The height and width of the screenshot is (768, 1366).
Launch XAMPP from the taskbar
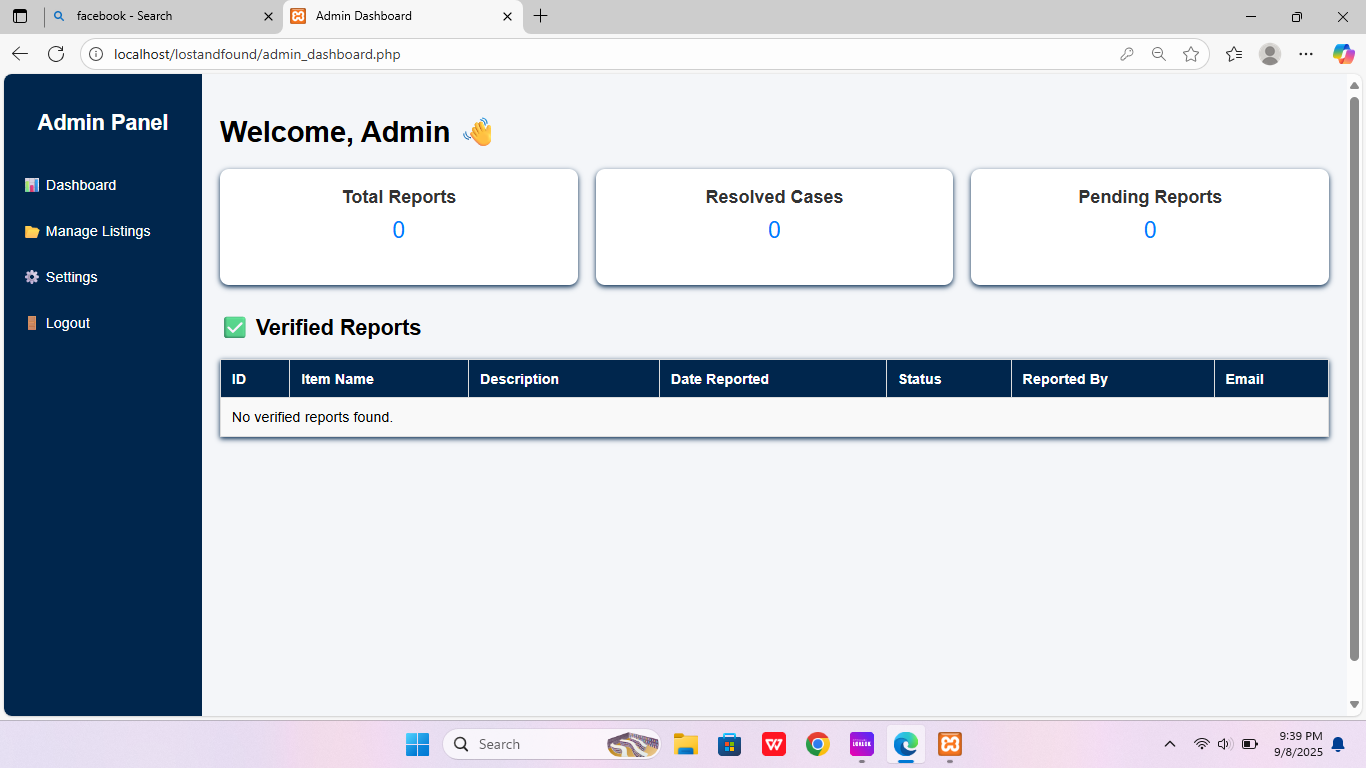click(x=950, y=744)
